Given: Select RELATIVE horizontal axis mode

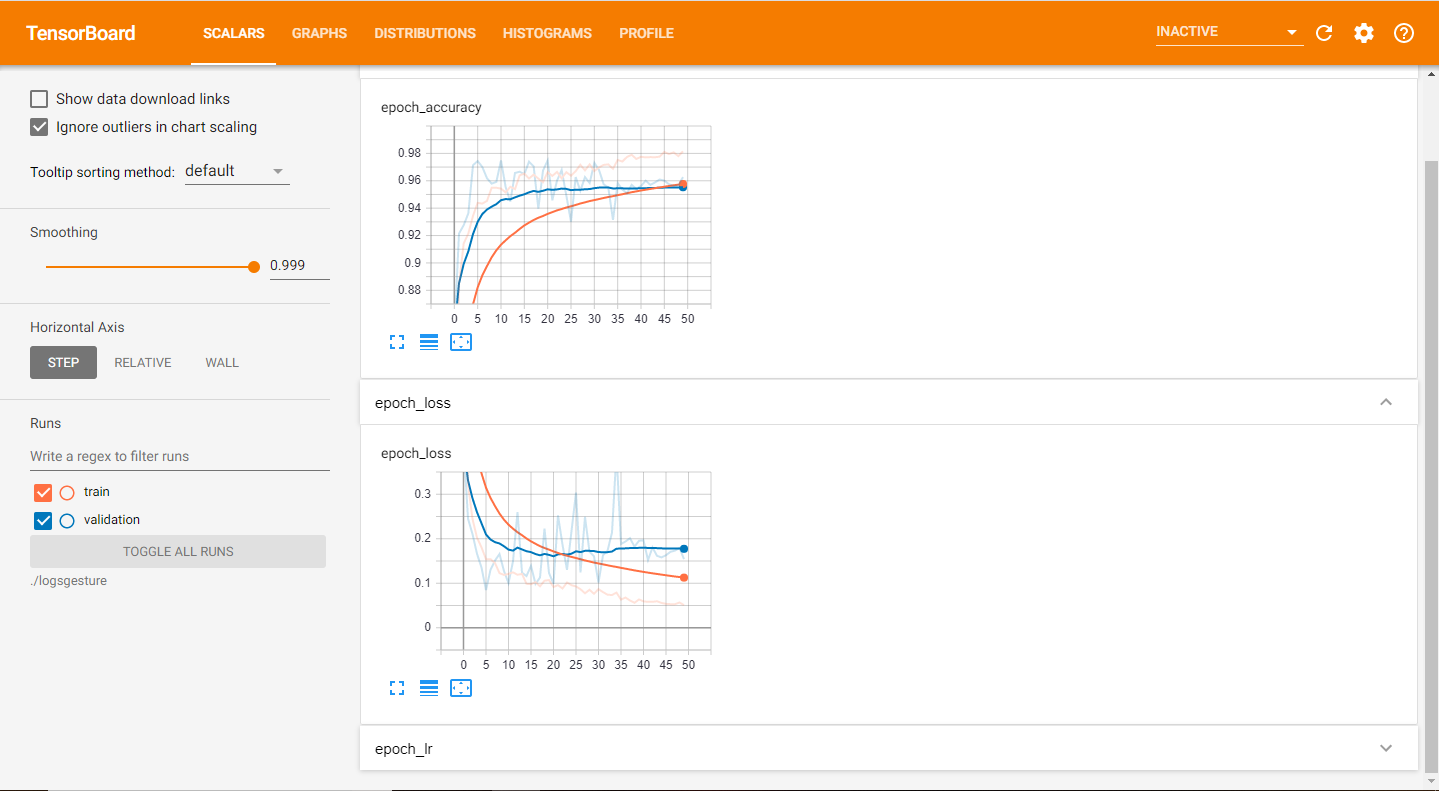Looking at the screenshot, I should (142, 362).
